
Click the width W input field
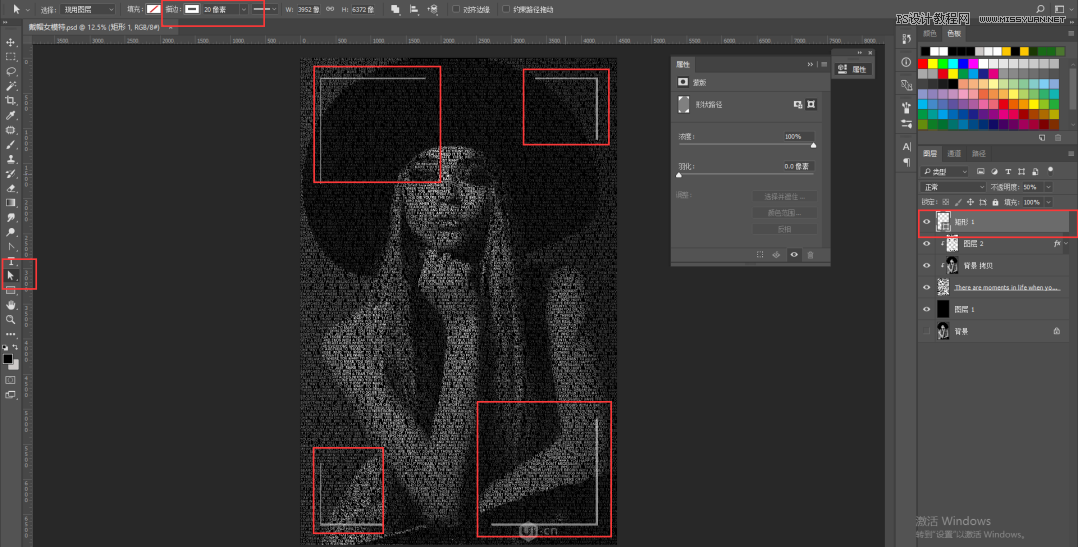pyautogui.click(x=307, y=10)
